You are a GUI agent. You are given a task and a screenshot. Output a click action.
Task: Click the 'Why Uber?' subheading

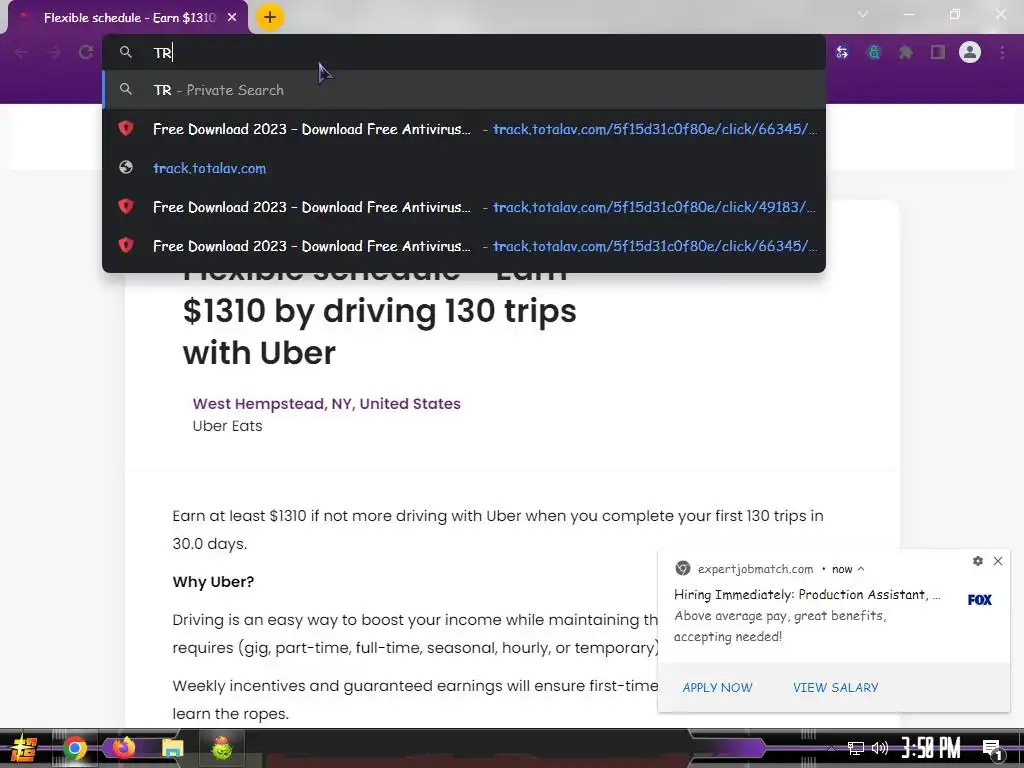click(x=213, y=581)
